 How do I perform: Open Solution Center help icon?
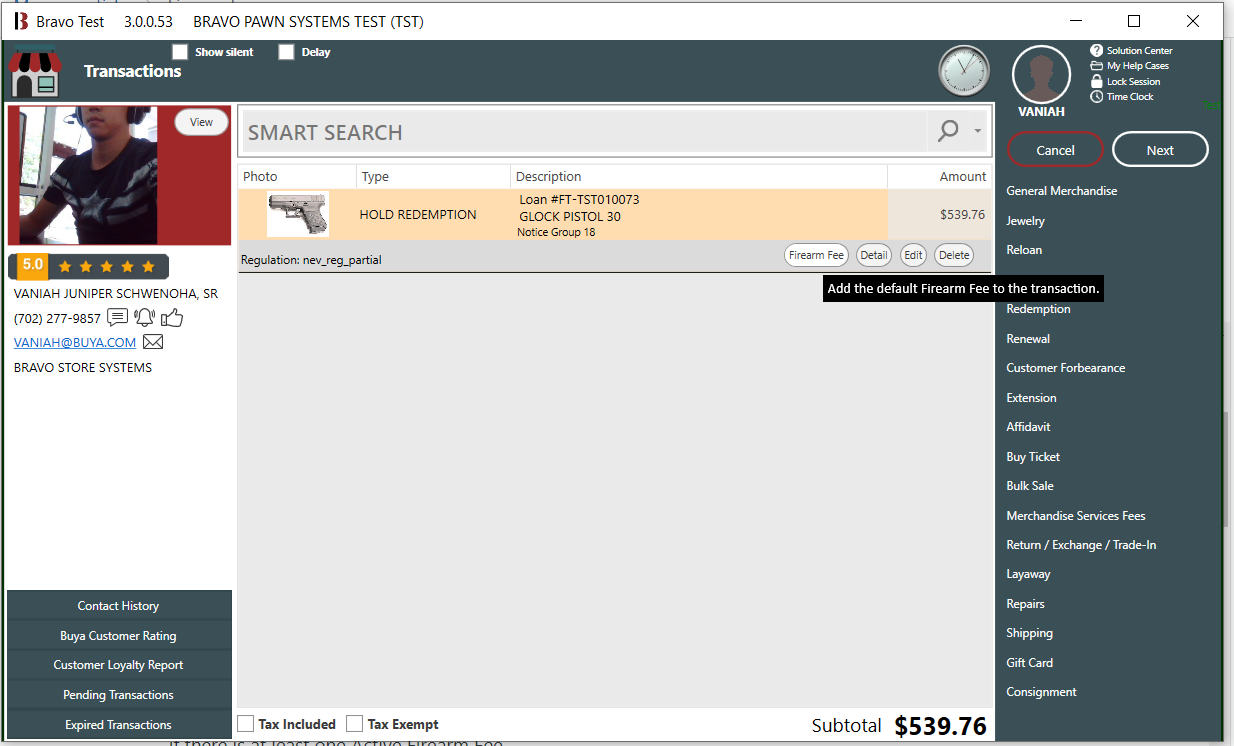click(x=1096, y=50)
